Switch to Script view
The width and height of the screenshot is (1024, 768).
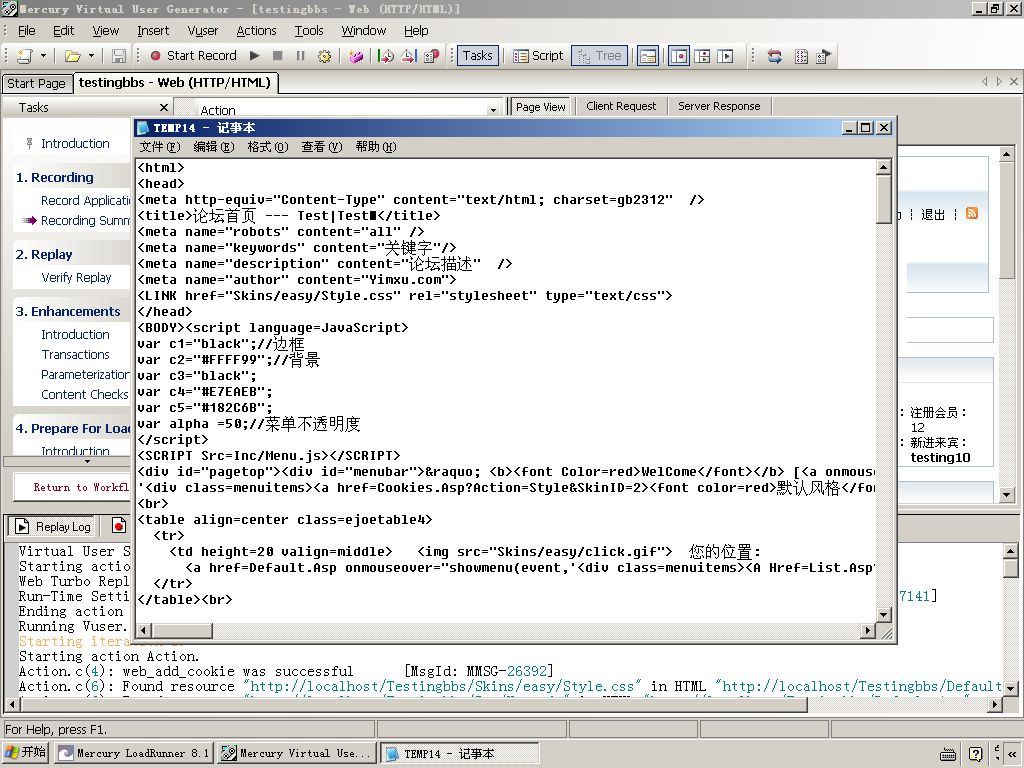pos(538,56)
